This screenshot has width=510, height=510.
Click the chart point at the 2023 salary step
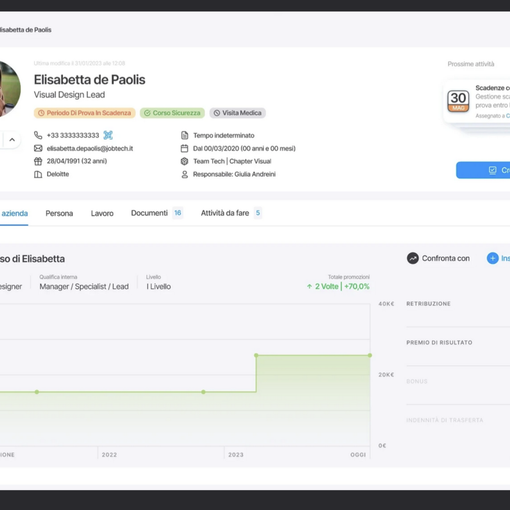point(256,355)
